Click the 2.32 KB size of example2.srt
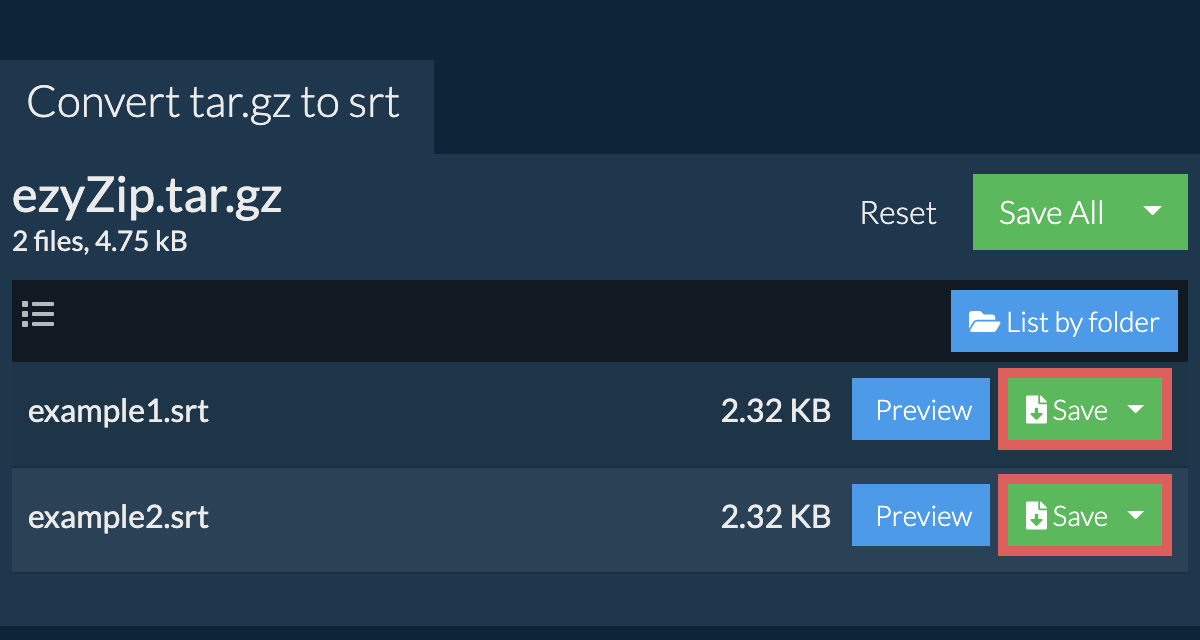The width and height of the screenshot is (1200, 640). click(x=775, y=517)
